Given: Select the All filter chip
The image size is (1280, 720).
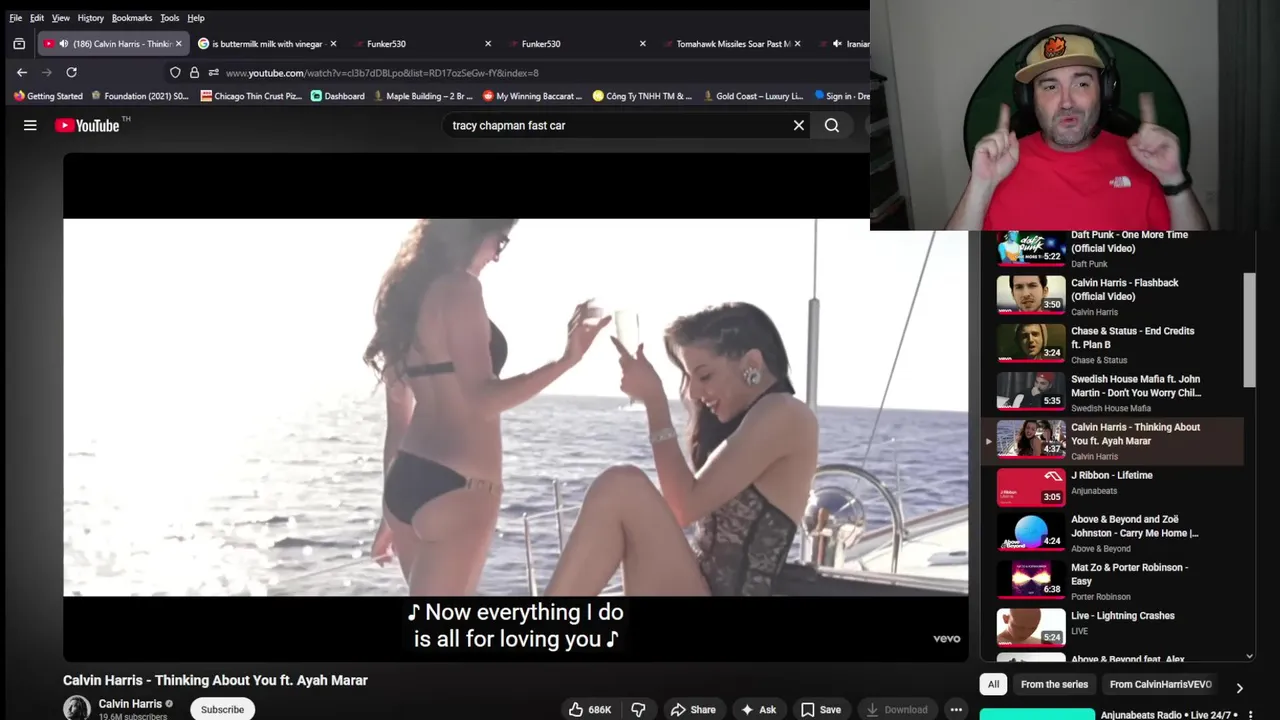Looking at the screenshot, I should point(993,684).
